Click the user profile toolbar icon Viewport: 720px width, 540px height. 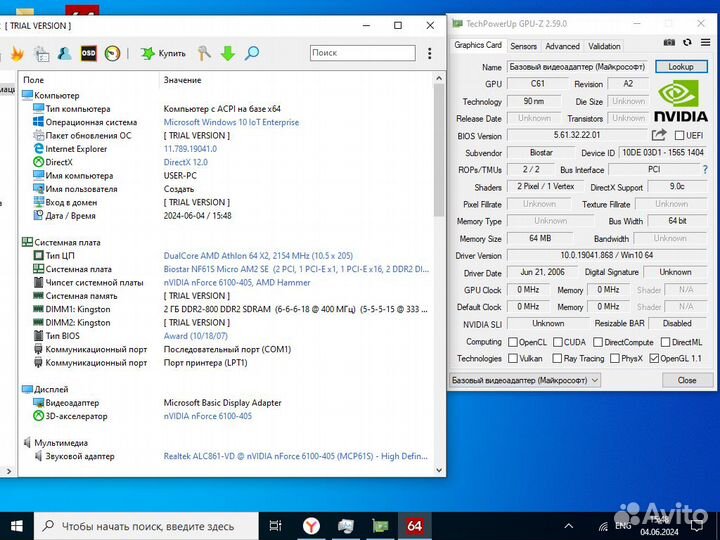pyautogui.click(x=64, y=54)
